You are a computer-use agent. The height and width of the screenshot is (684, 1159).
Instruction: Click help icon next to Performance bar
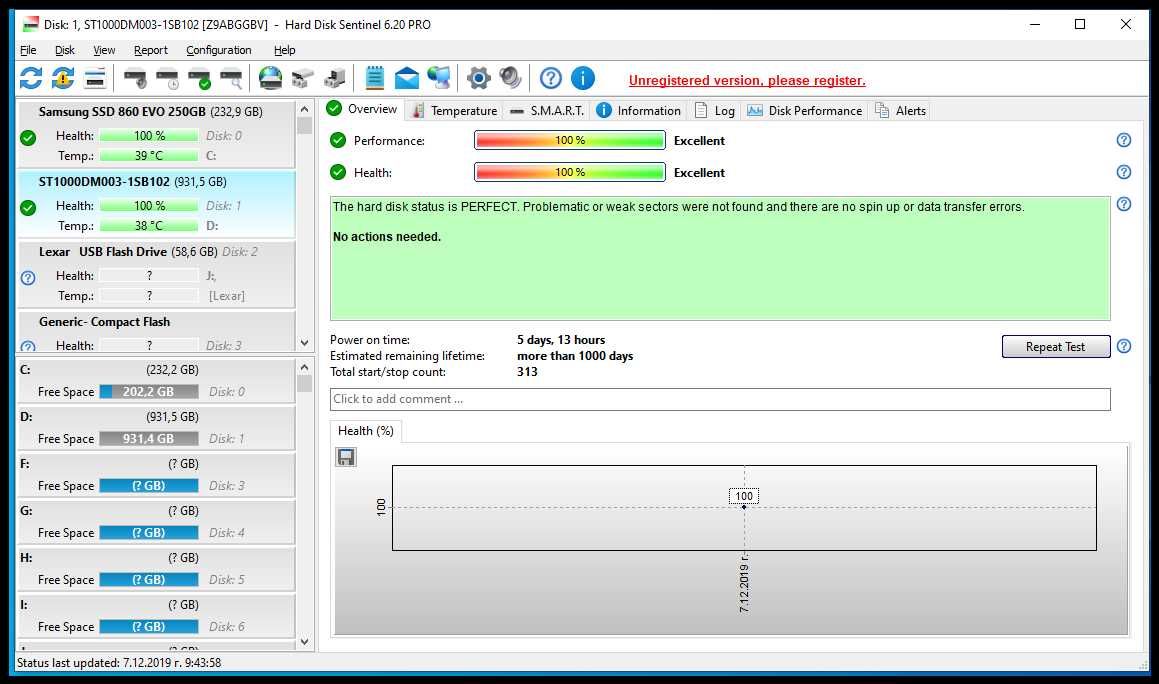[x=1124, y=140]
